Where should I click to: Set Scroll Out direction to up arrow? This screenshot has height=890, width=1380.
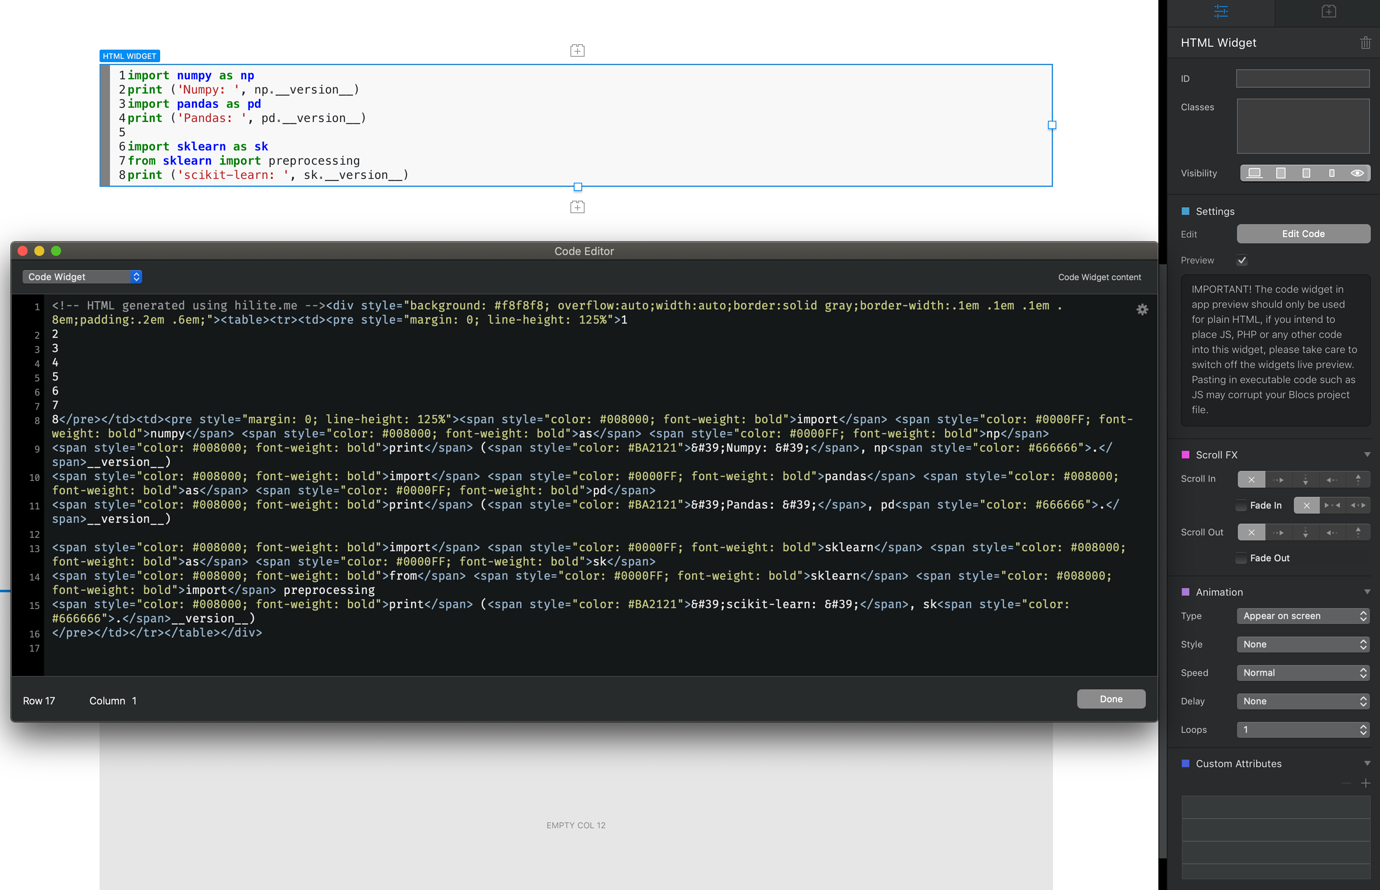[x=1357, y=532]
